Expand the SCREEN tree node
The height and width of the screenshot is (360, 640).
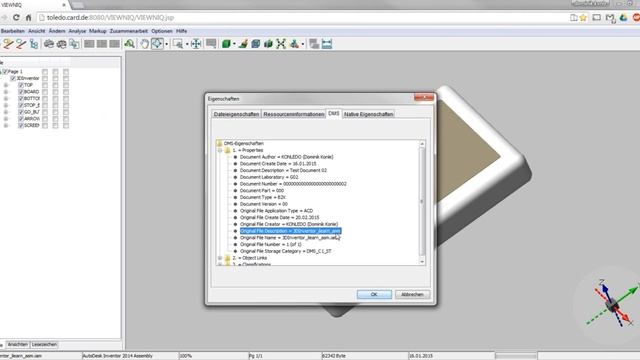(x=6, y=125)
